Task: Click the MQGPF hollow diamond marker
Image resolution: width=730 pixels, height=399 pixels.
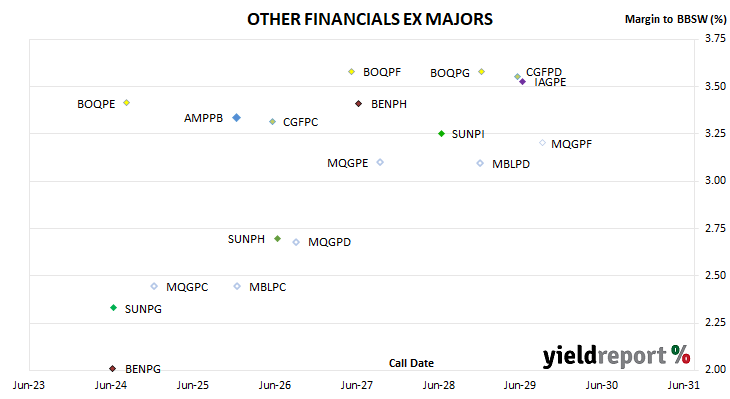Action: (542, 143)
